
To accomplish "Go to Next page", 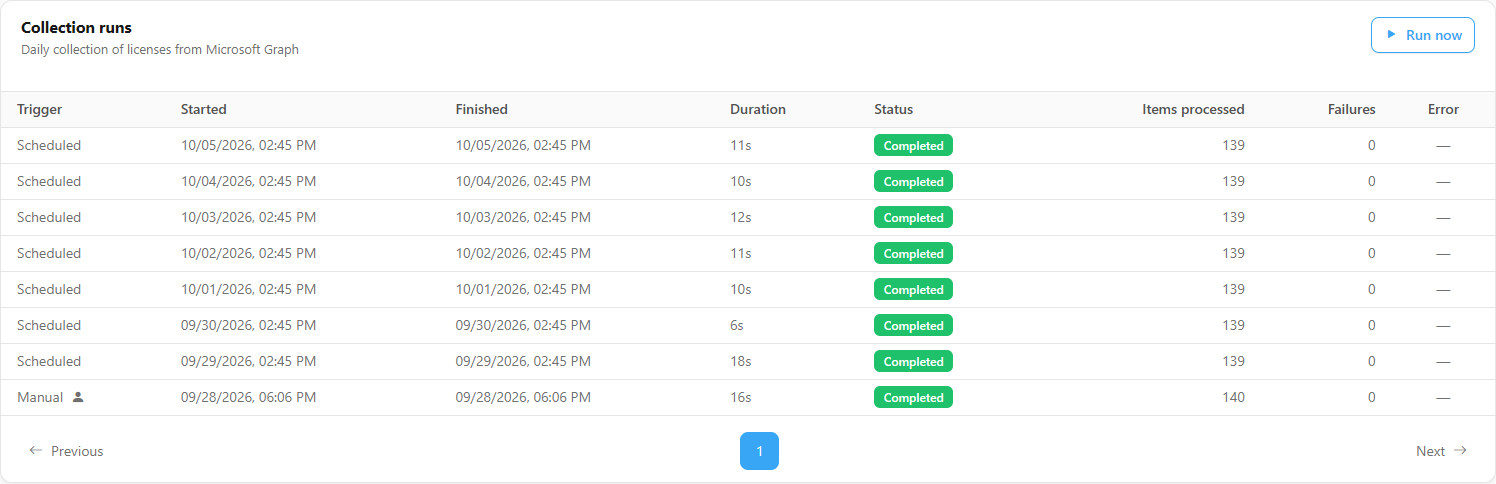I will pos(1441,451).
